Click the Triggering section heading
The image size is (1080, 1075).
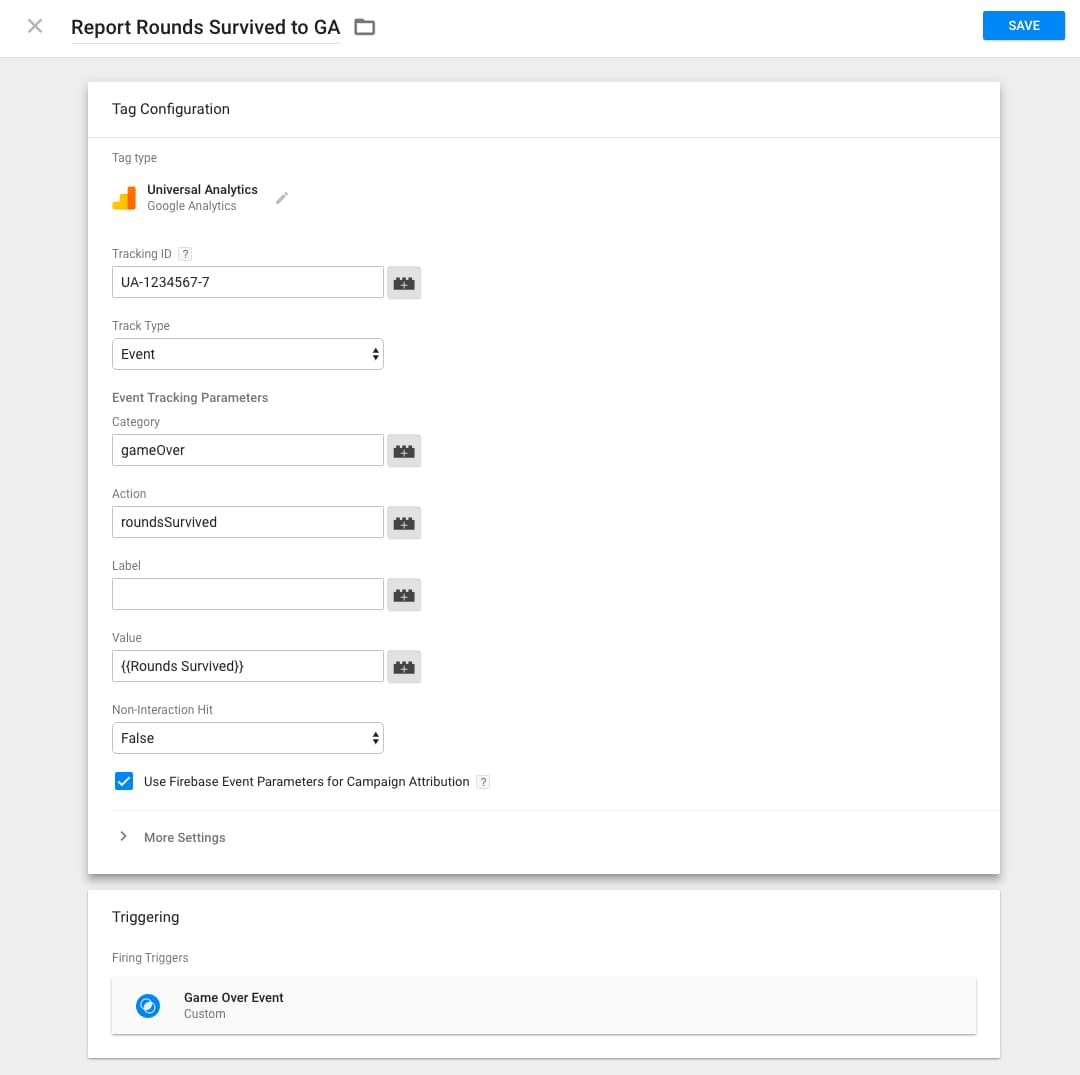tap(145, 917)
